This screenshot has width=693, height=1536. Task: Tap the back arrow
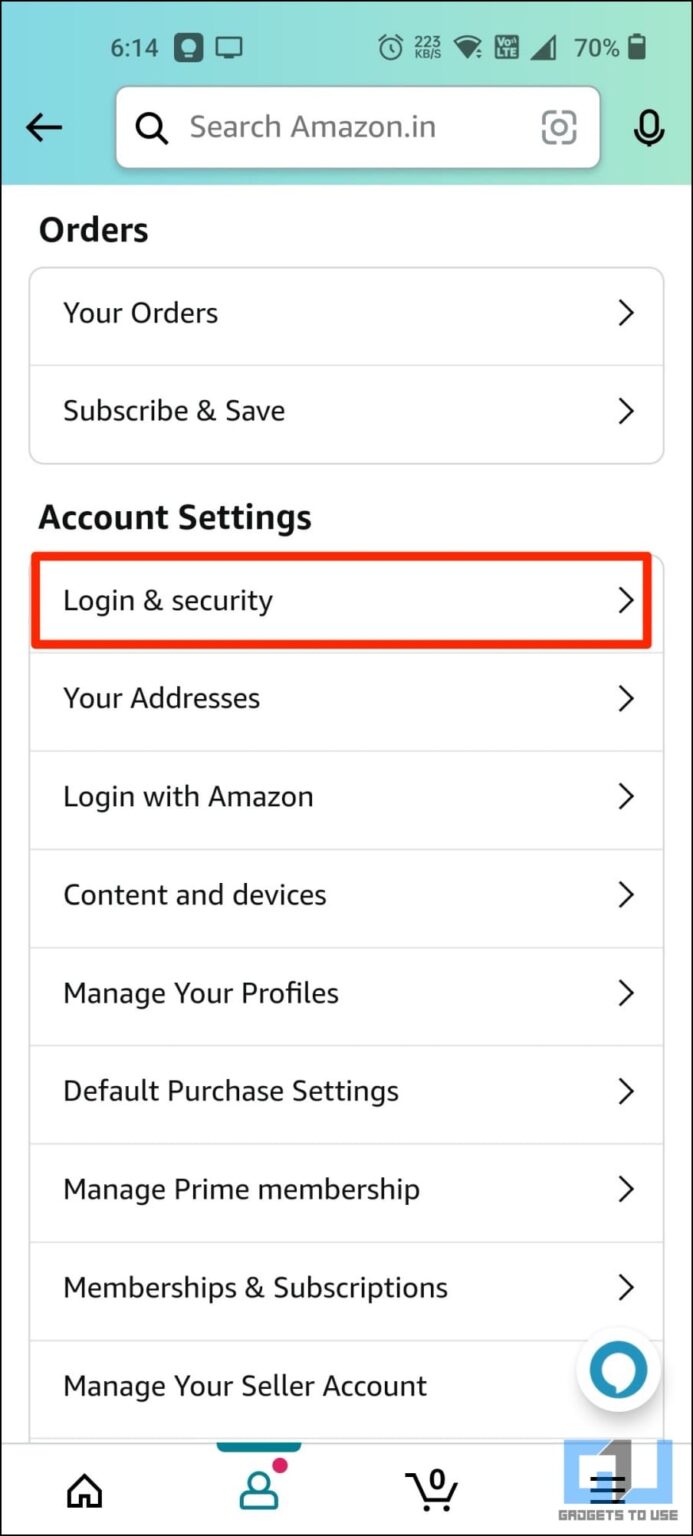pos(43,127)
